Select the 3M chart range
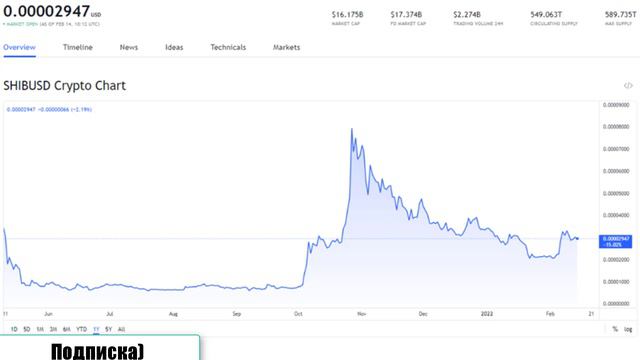The height and width of the screenshot is (360, 640). 53,329
